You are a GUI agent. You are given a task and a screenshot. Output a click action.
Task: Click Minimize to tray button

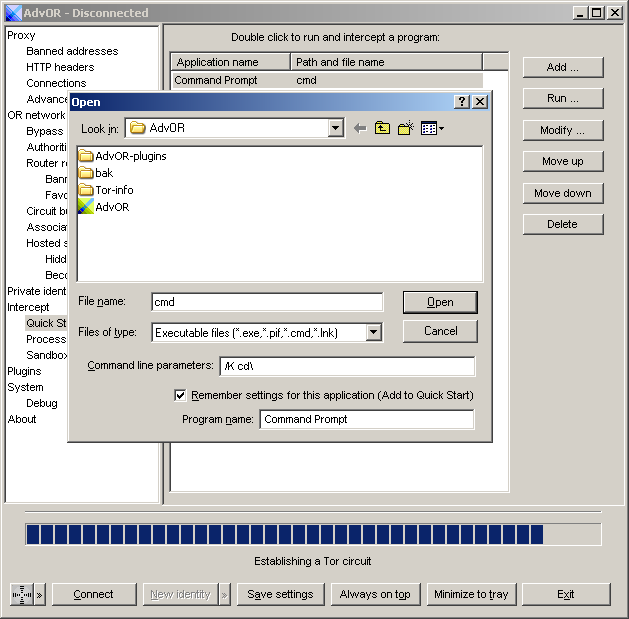coord(471,594)
